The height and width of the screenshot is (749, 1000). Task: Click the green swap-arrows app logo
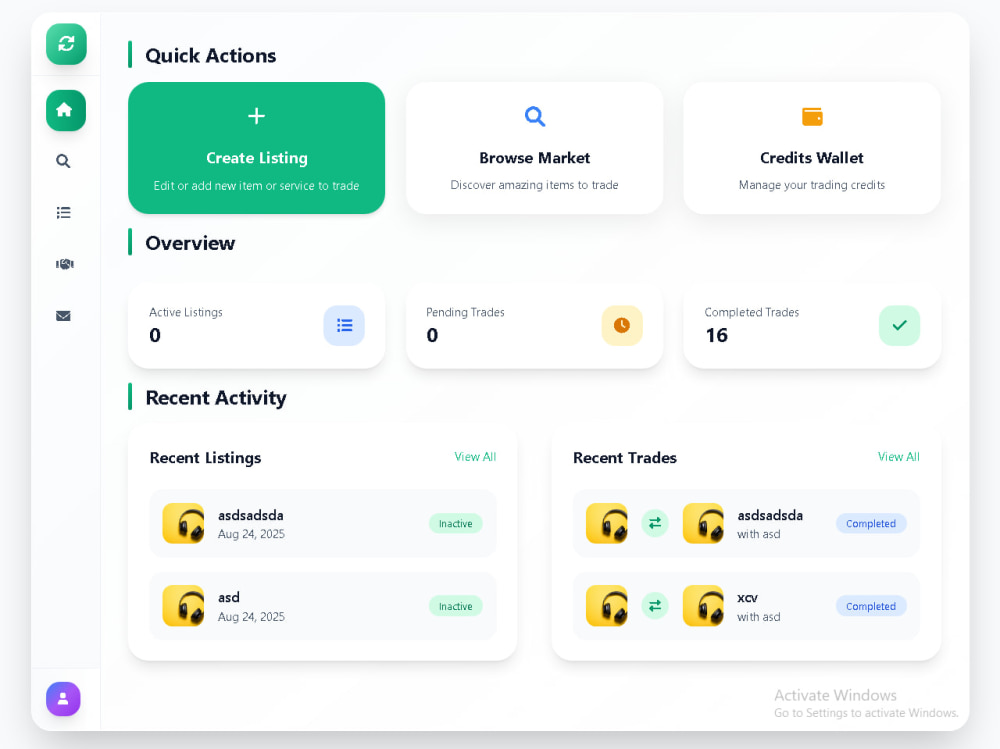pos(66,44)
